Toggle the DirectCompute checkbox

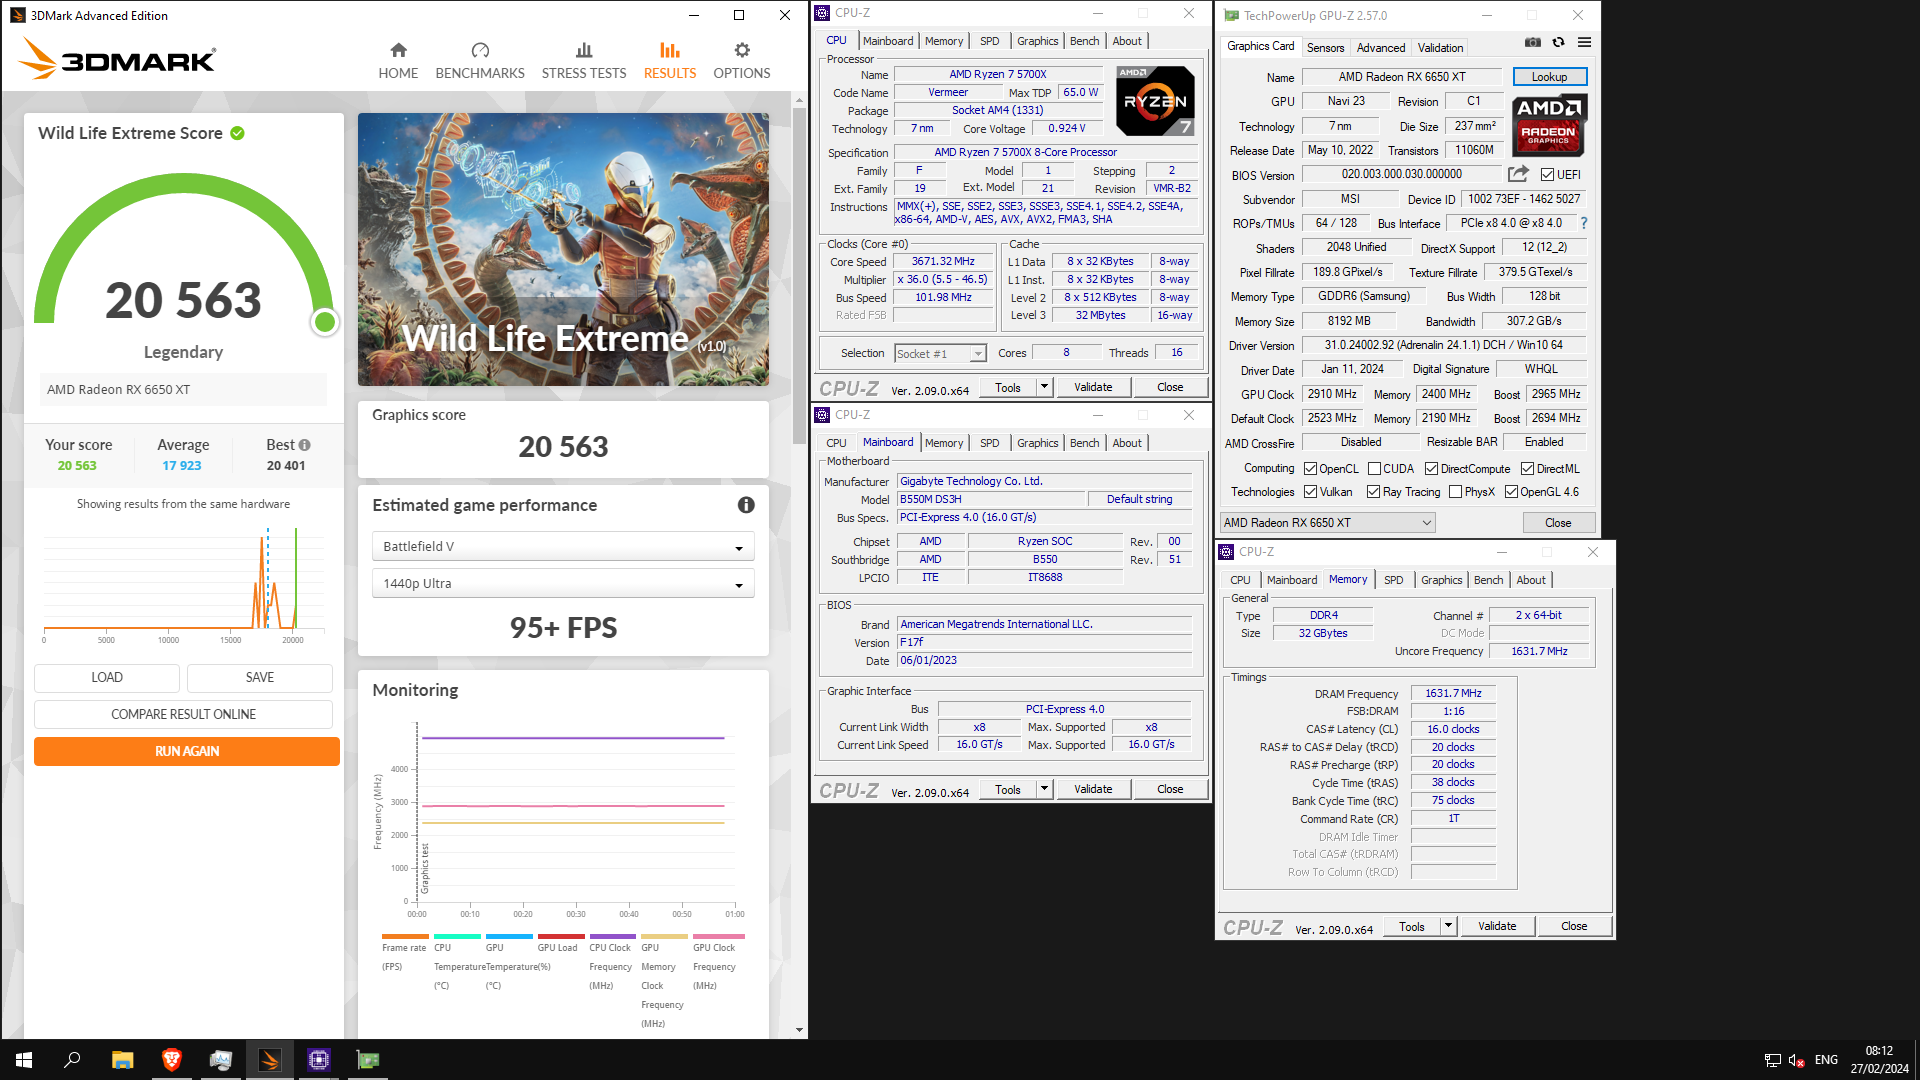tap(1431, 469)
